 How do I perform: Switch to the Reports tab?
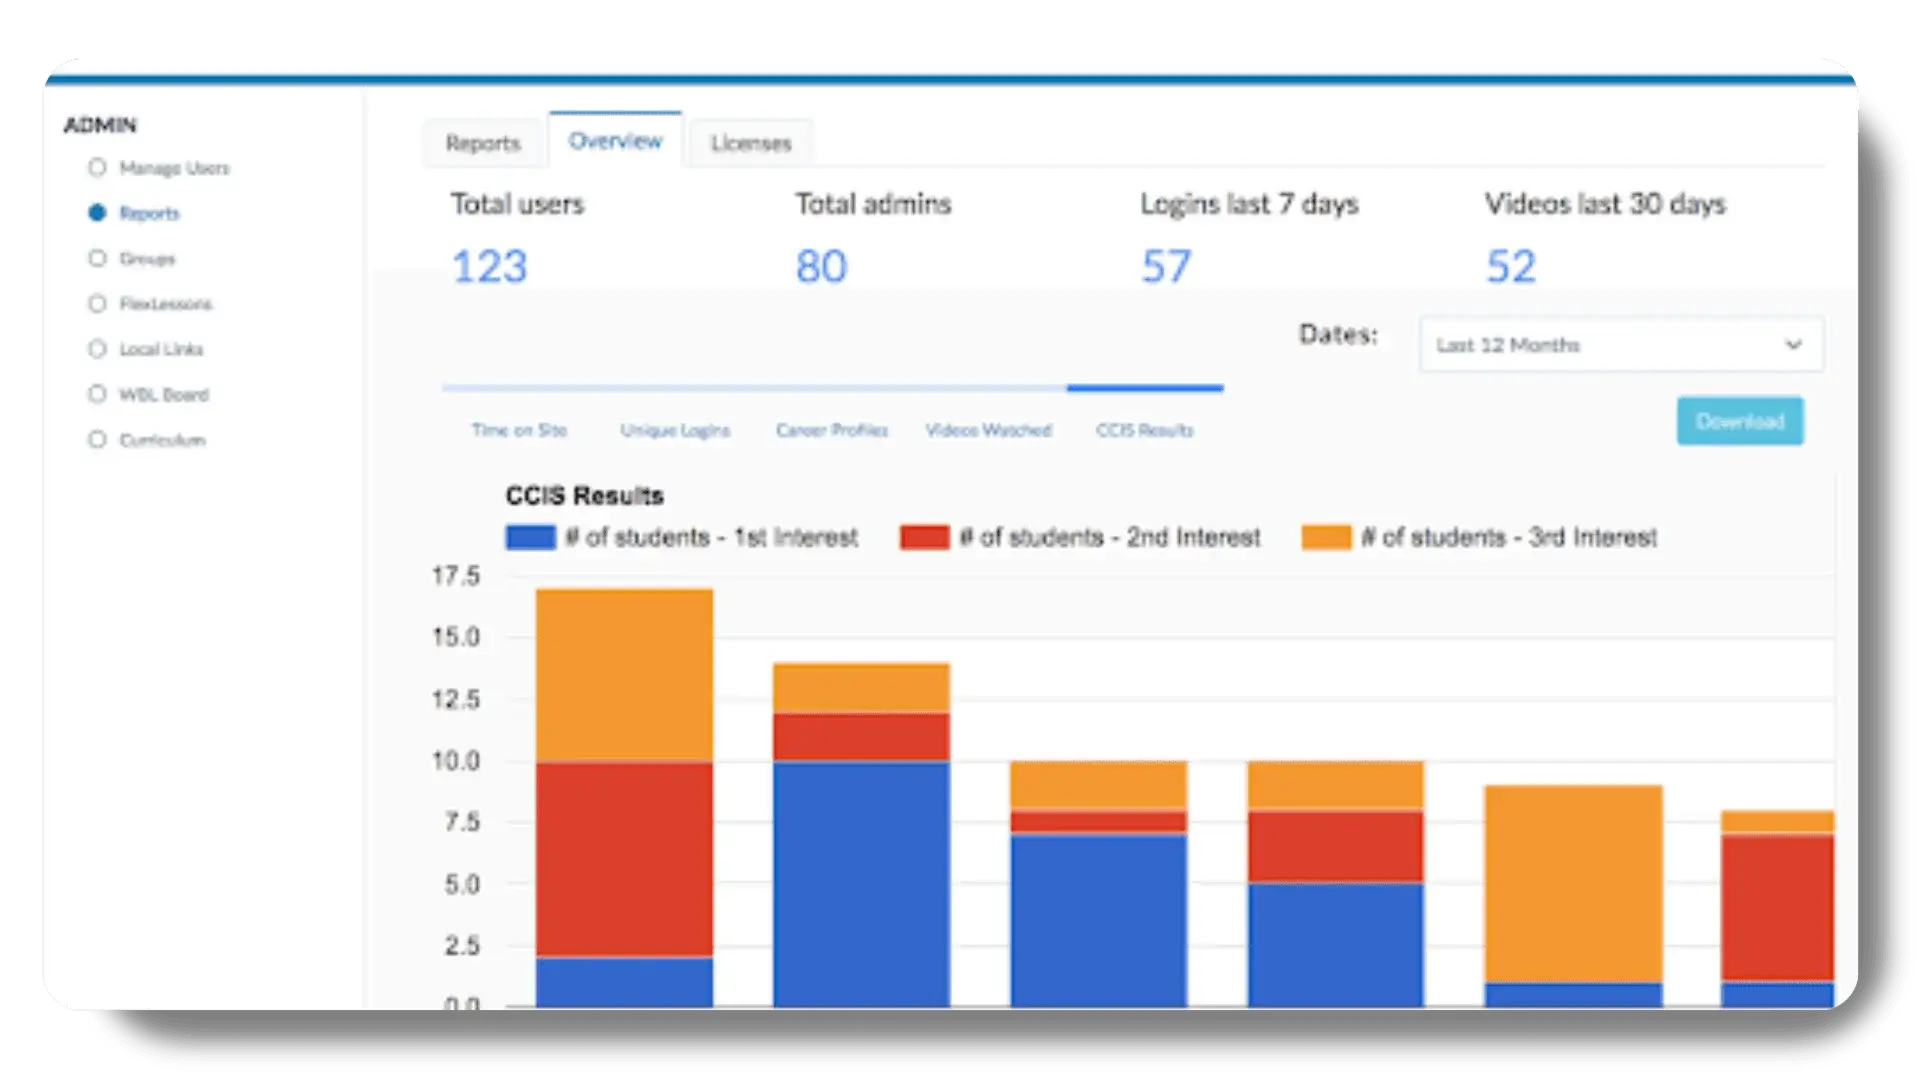(x=483, y=143)
